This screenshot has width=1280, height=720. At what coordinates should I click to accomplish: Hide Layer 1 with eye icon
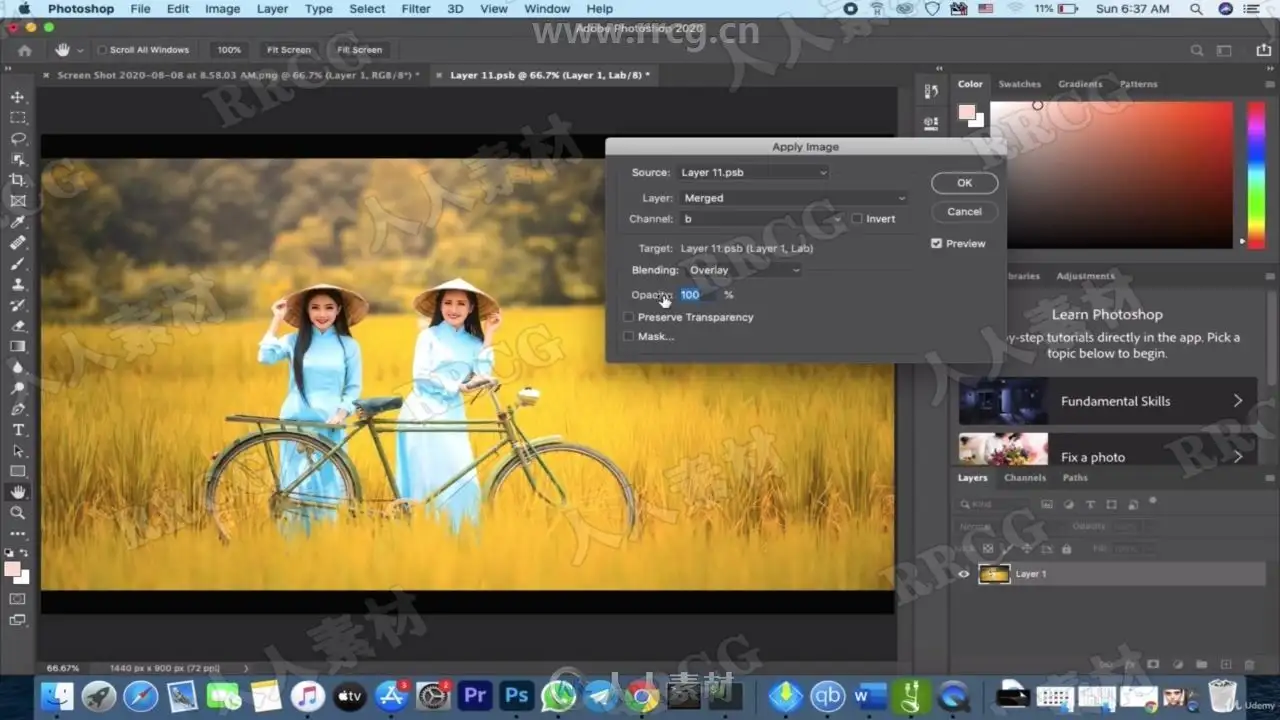click(964, 574)
